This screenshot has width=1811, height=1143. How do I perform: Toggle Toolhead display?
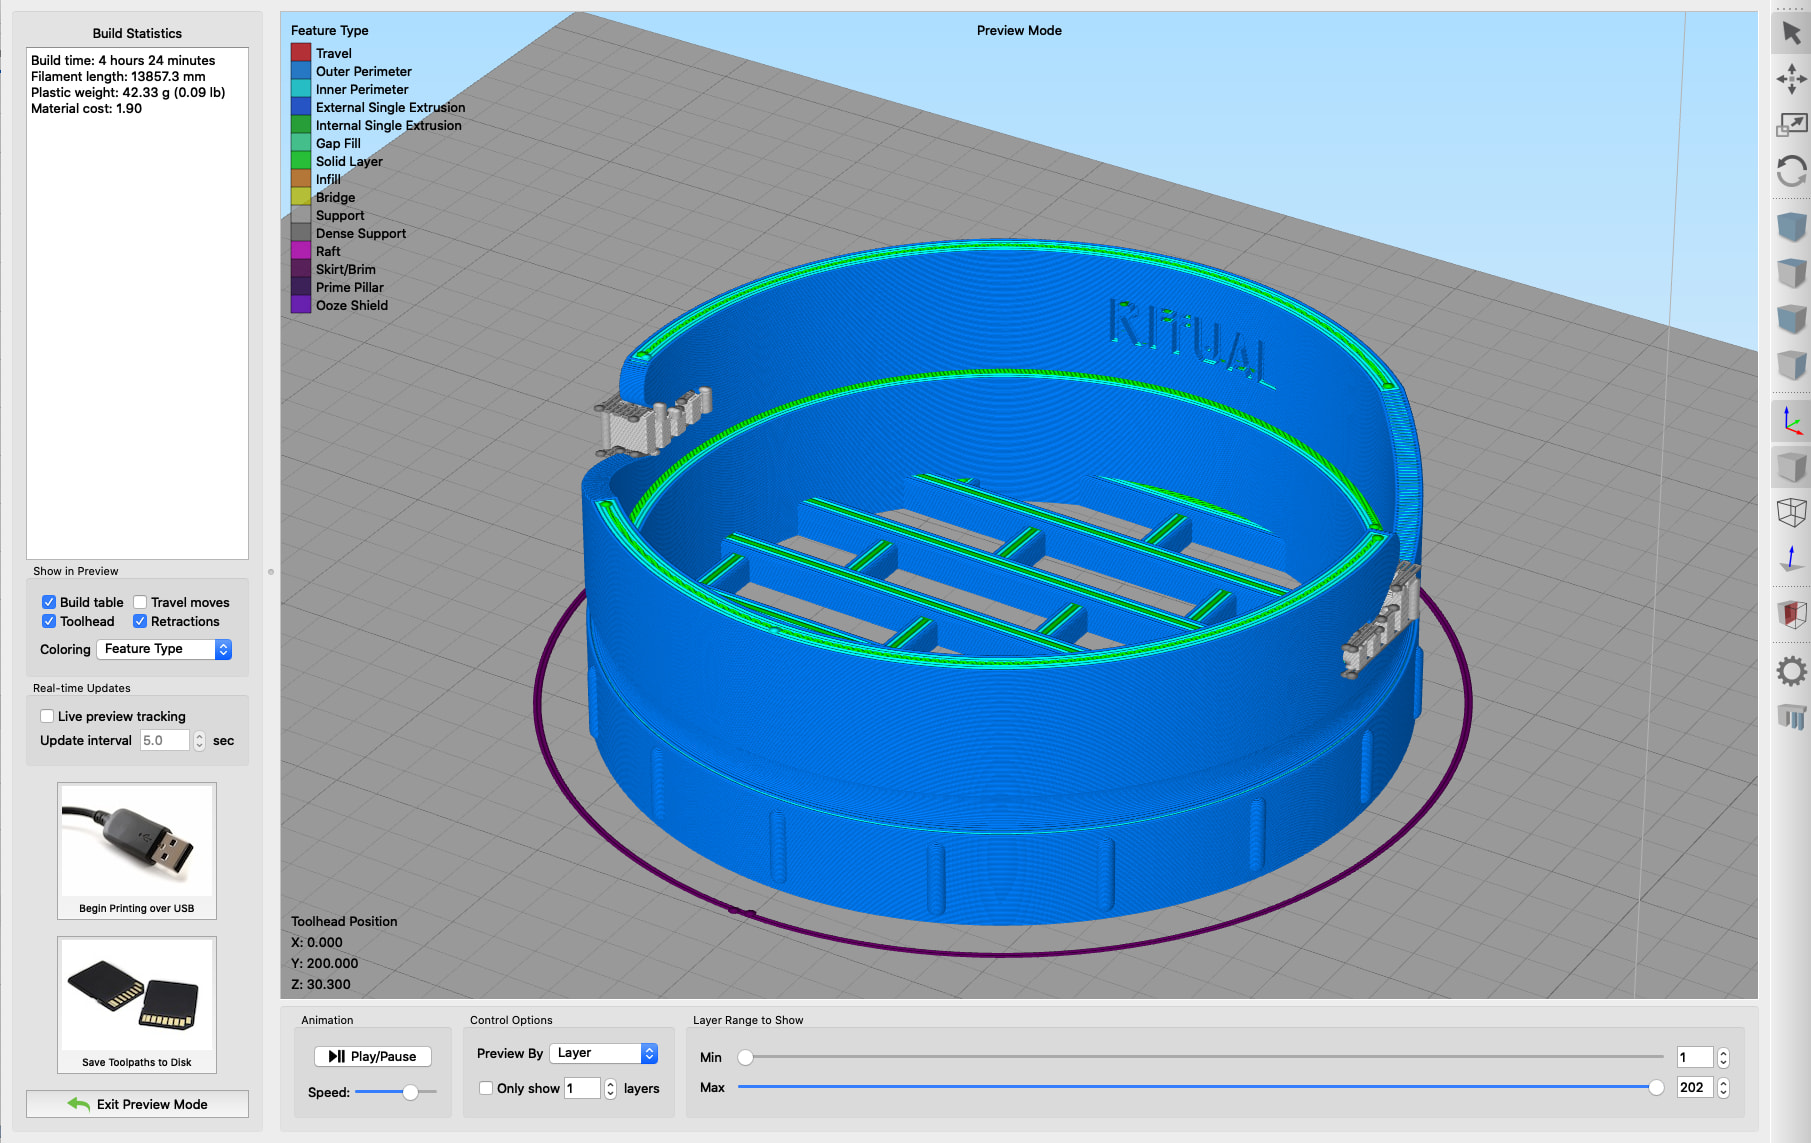click(x=48, y=621)
